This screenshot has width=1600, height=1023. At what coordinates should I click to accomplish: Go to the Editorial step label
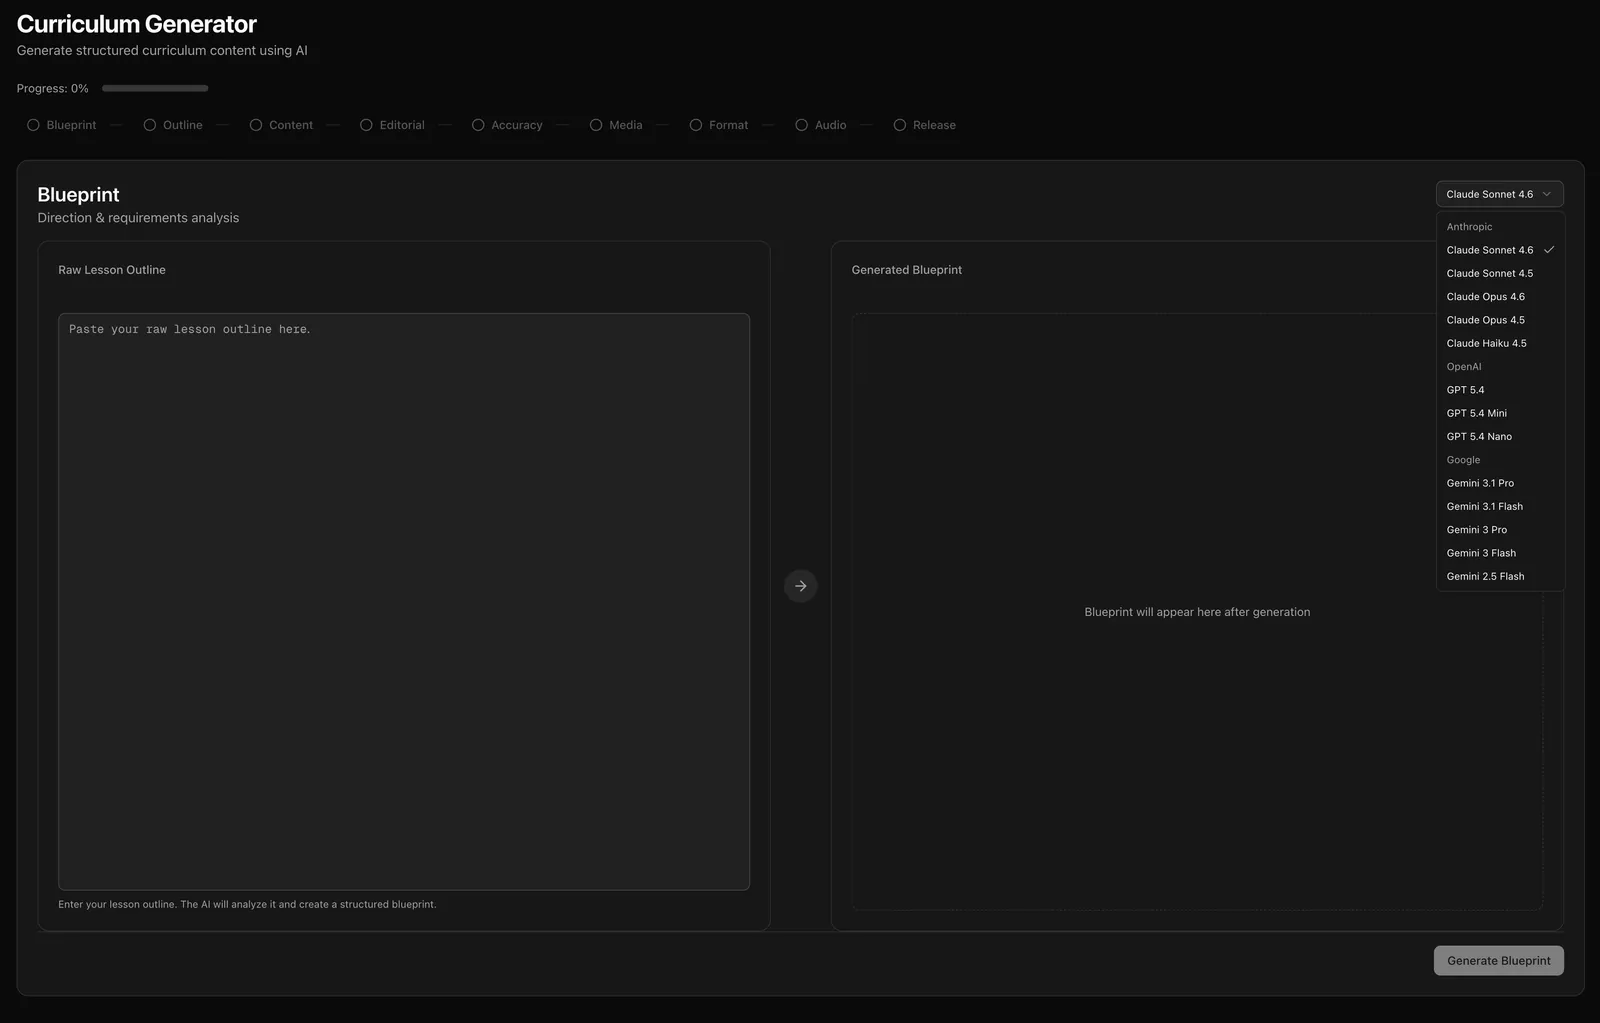(402, 125)
